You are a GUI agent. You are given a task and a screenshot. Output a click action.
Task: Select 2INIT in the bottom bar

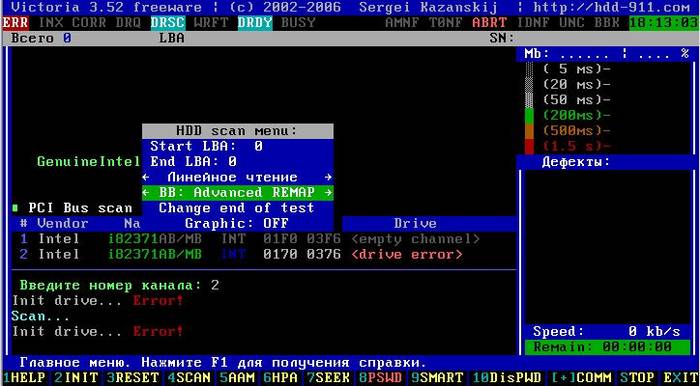[x=76, y=378]
